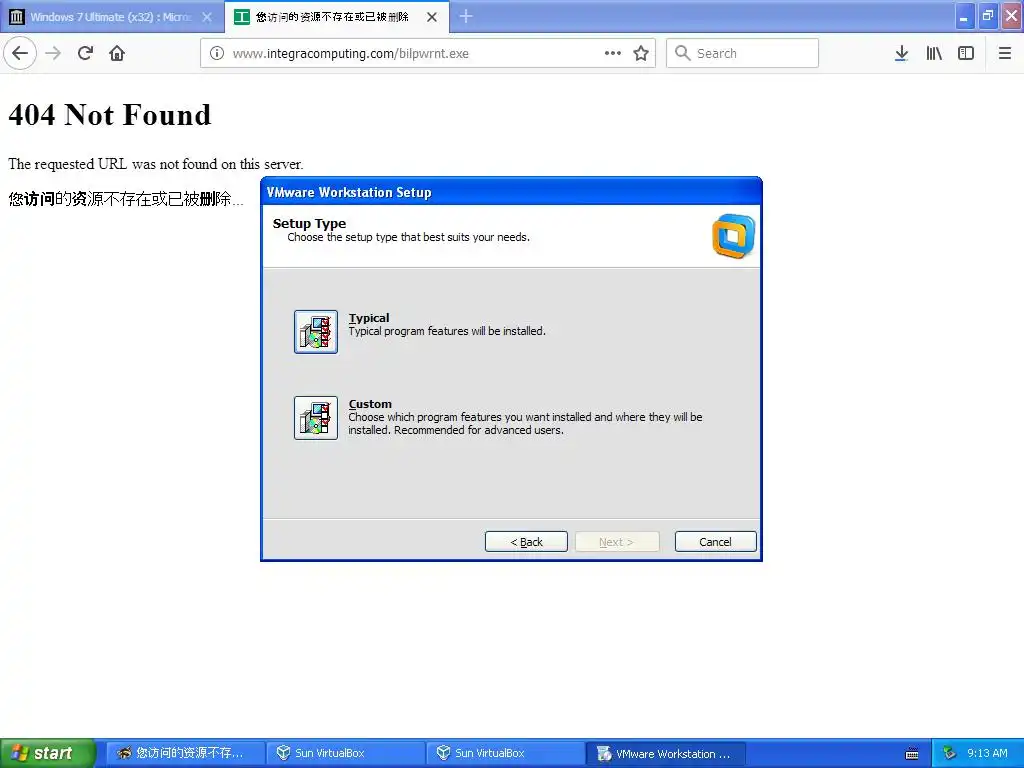Open the downloads arrow in toolbar
1024x768 pixels.
click(901, 54)
